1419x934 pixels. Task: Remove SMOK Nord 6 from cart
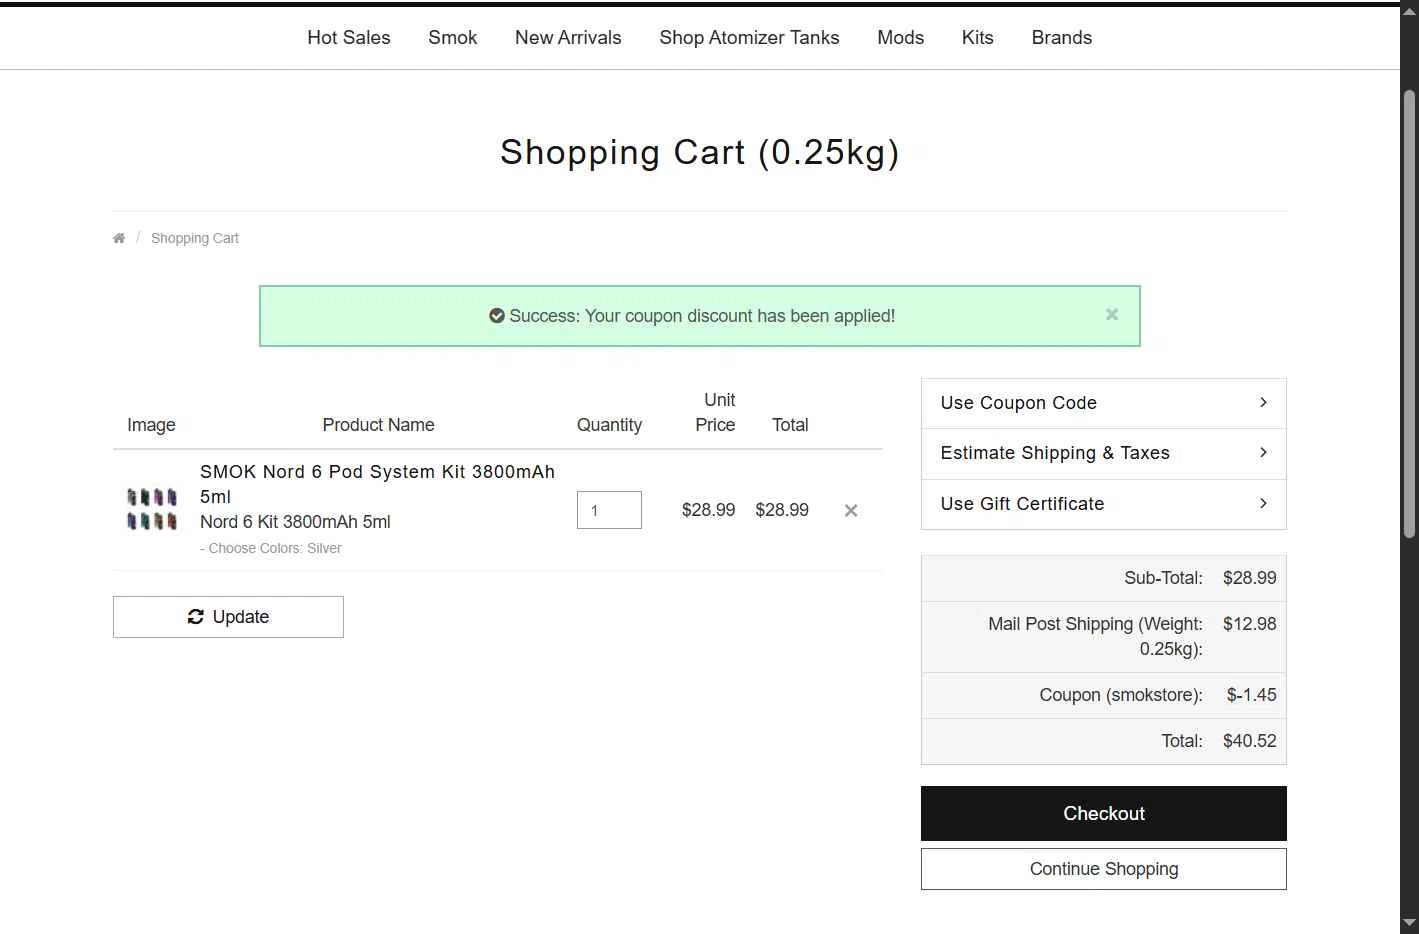point(851,510)
